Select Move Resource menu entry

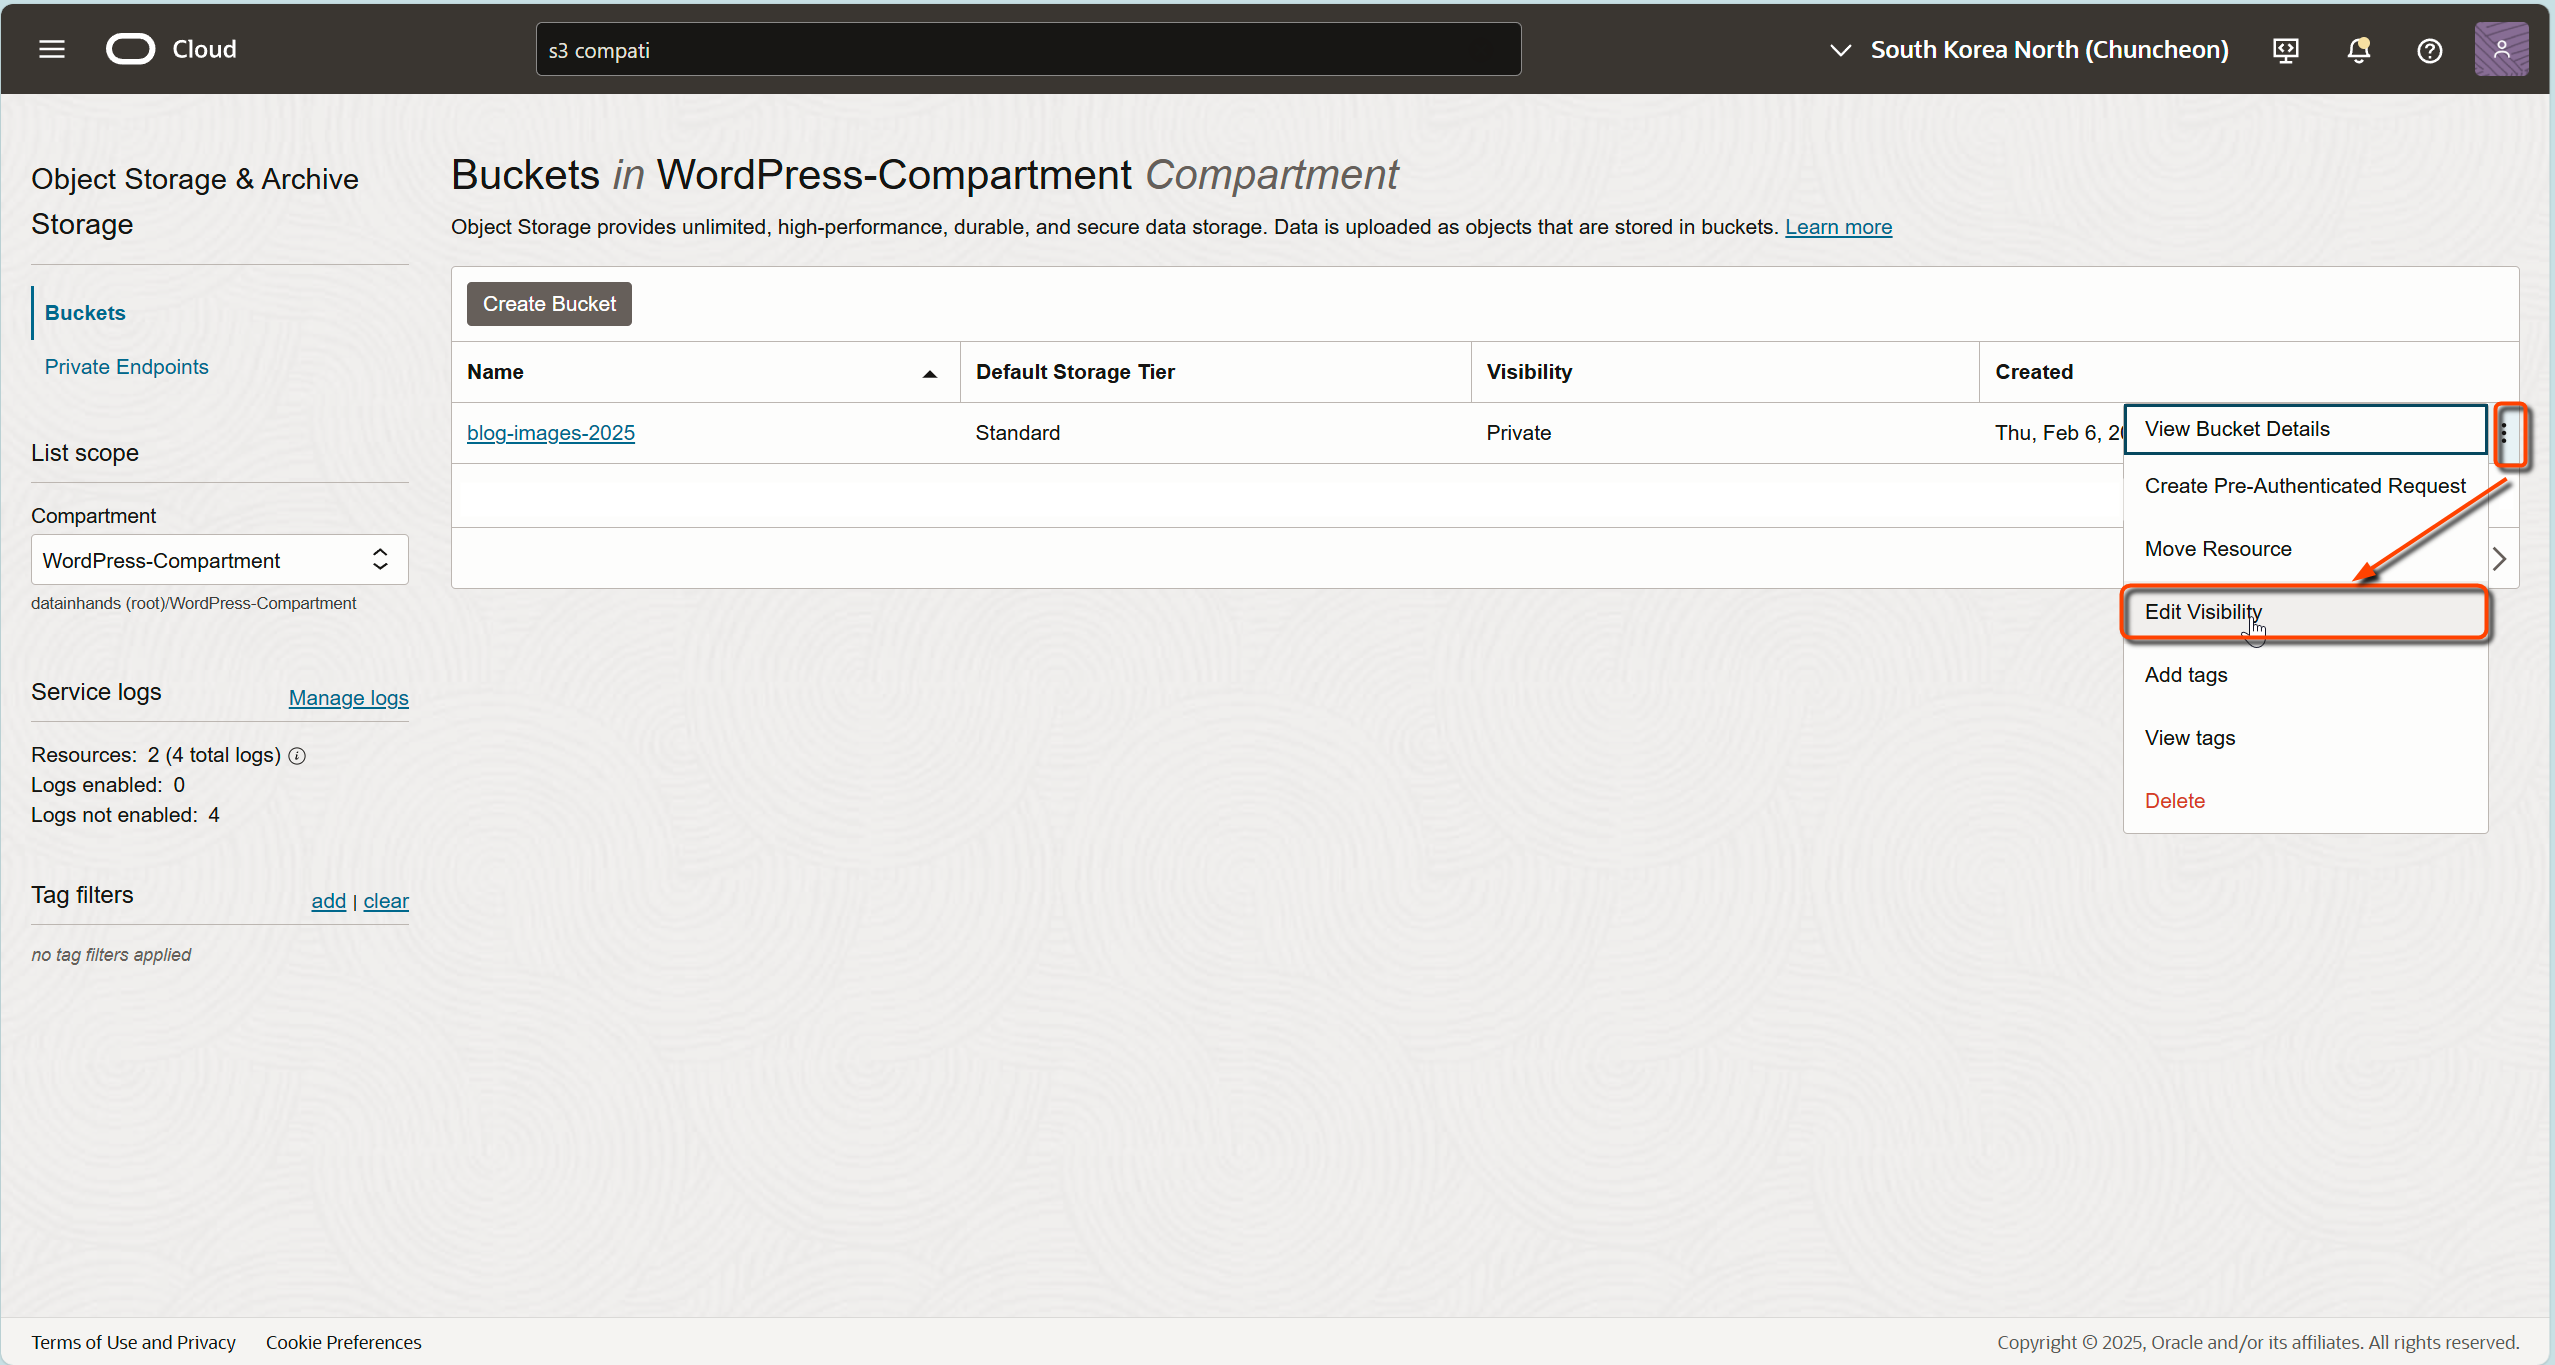(x=2305, y=549)
